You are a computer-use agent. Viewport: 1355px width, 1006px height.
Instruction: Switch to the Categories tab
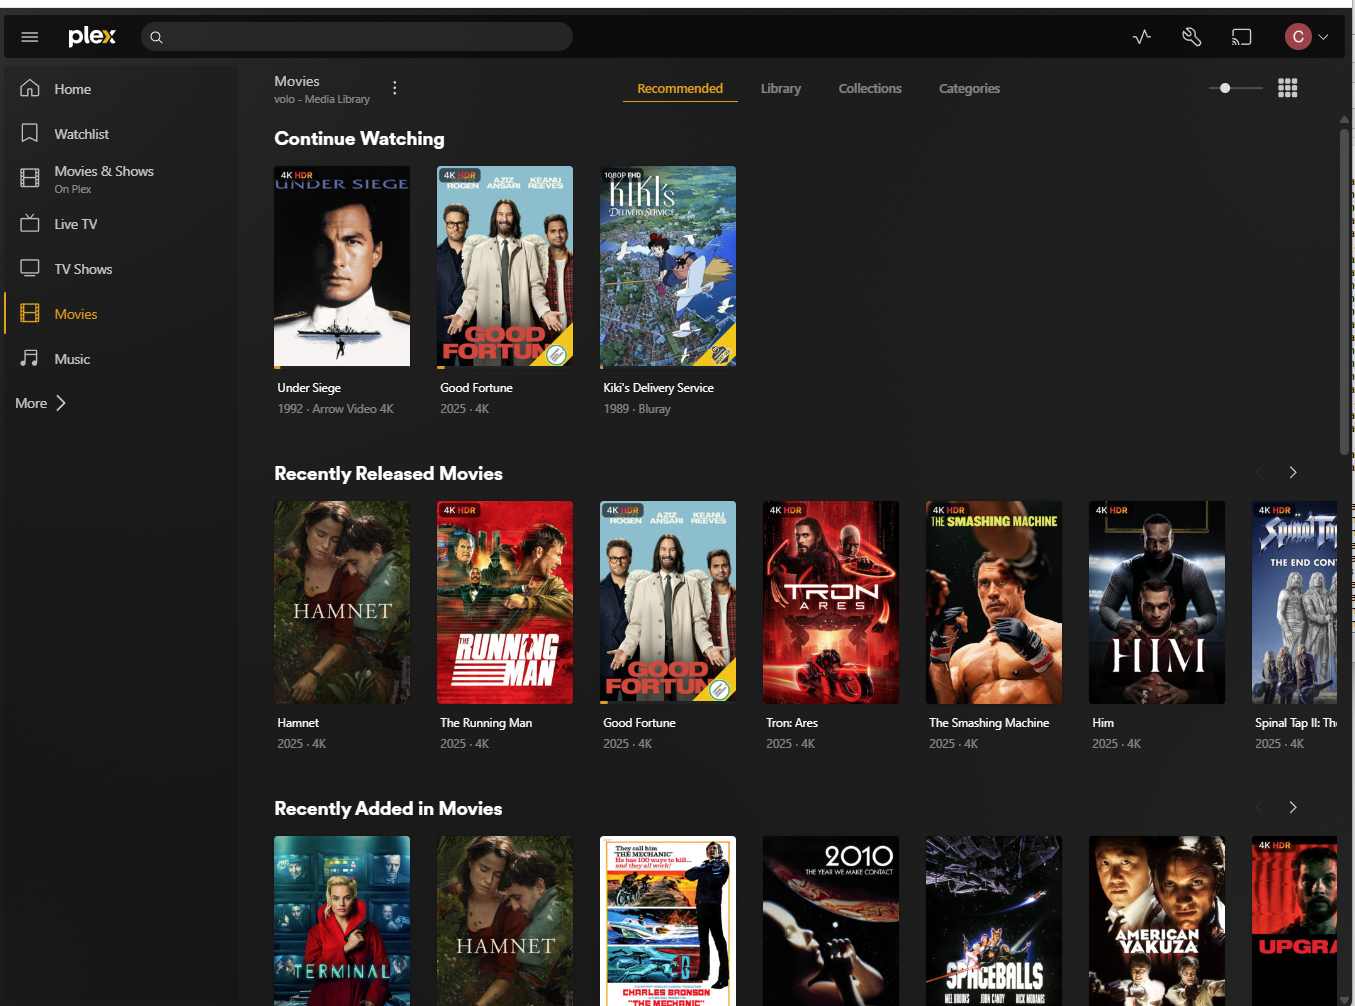(x=969, y=88)
